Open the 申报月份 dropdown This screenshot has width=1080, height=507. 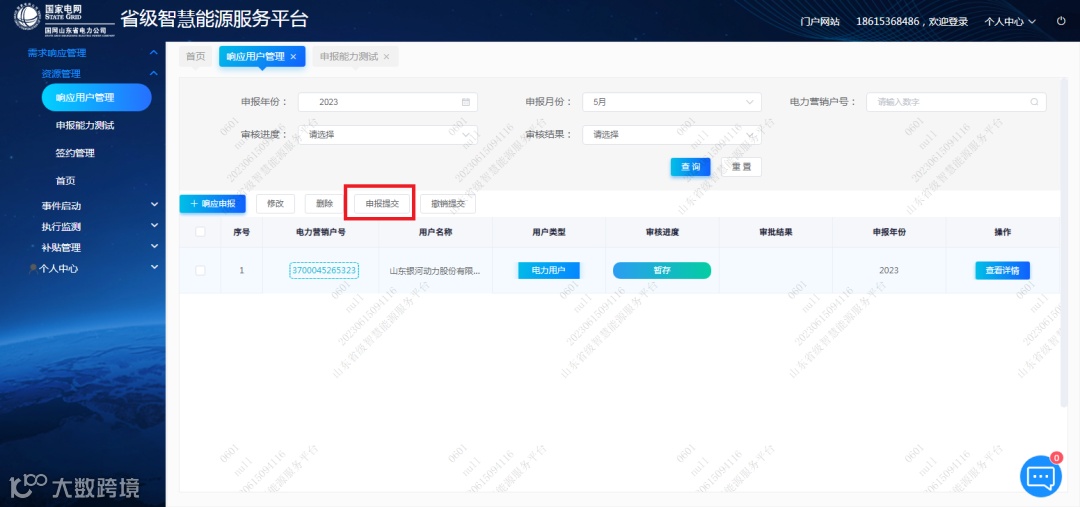click(672, 102)
